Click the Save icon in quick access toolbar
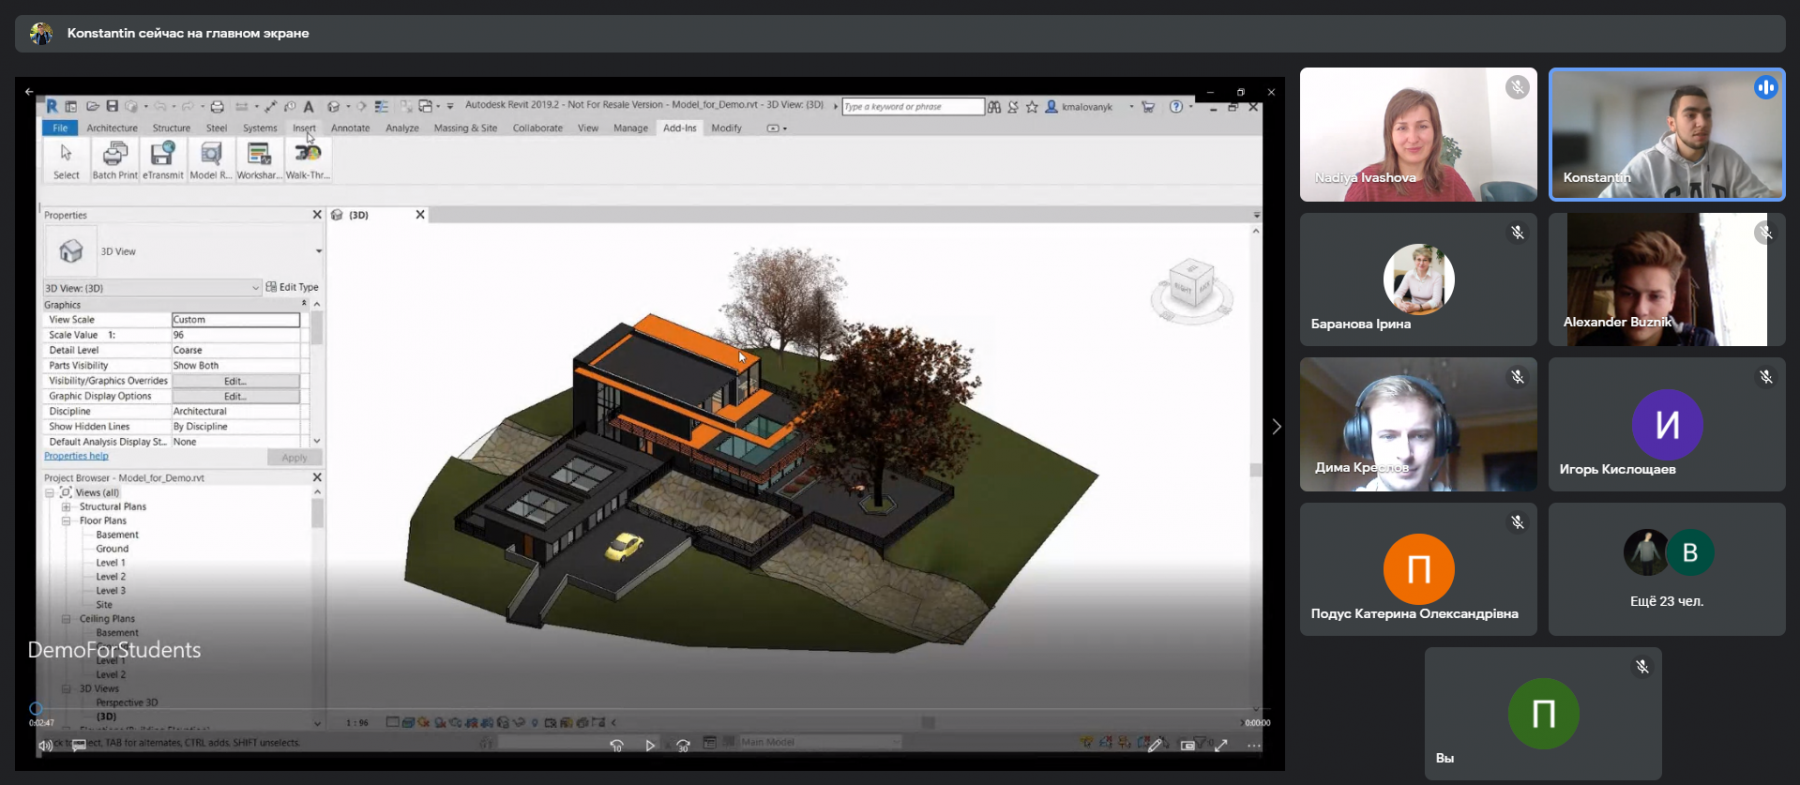1800x785 pixels. [112, 106]
